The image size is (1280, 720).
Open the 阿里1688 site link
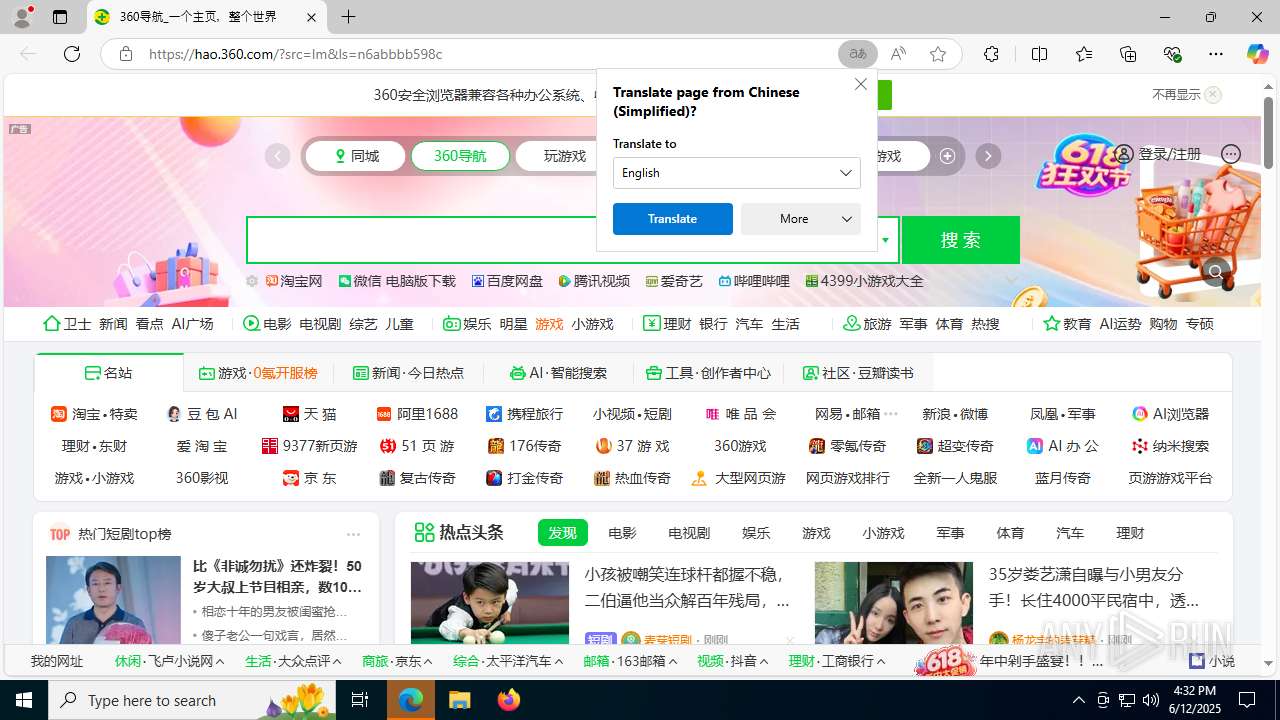click(417, 414)
